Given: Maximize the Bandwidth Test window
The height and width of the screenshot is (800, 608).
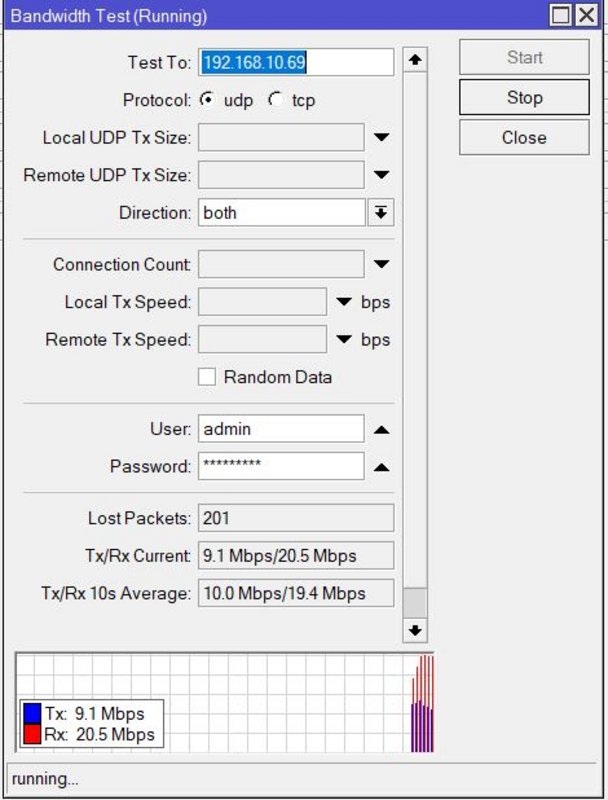Looking at the screenshot, I should click(x=561, y=15).
